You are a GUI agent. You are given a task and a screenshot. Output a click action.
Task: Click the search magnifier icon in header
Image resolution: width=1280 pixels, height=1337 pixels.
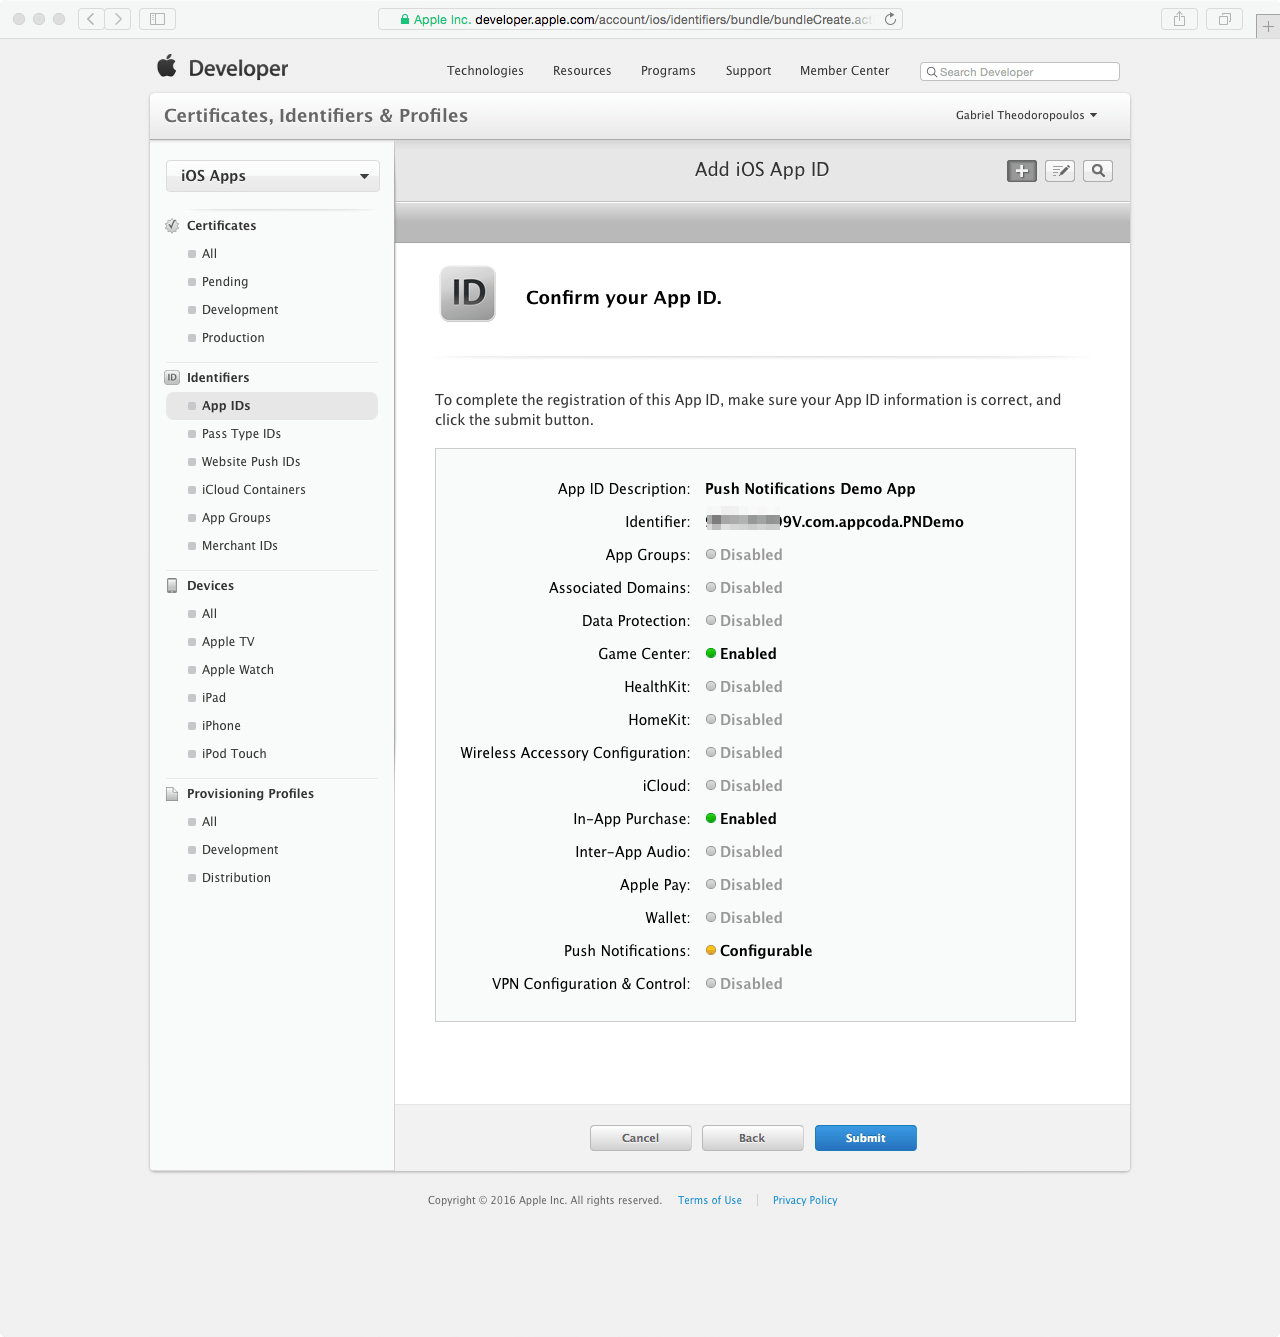(x=1098, y=171)
